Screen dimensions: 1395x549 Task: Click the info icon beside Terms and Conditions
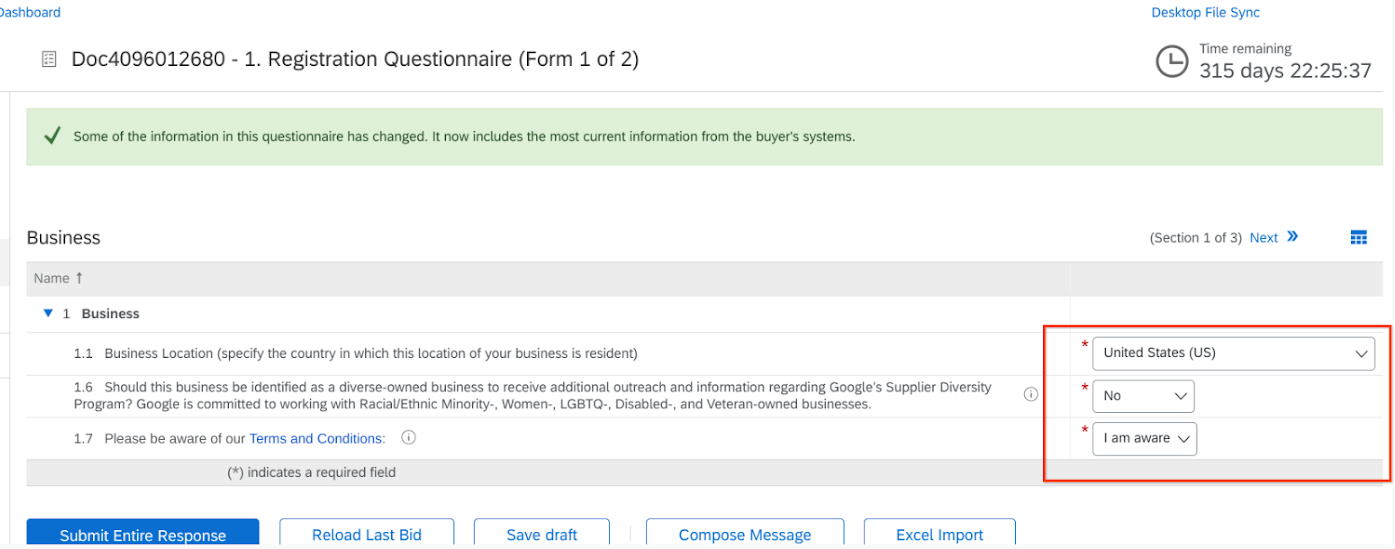point(408,438)
